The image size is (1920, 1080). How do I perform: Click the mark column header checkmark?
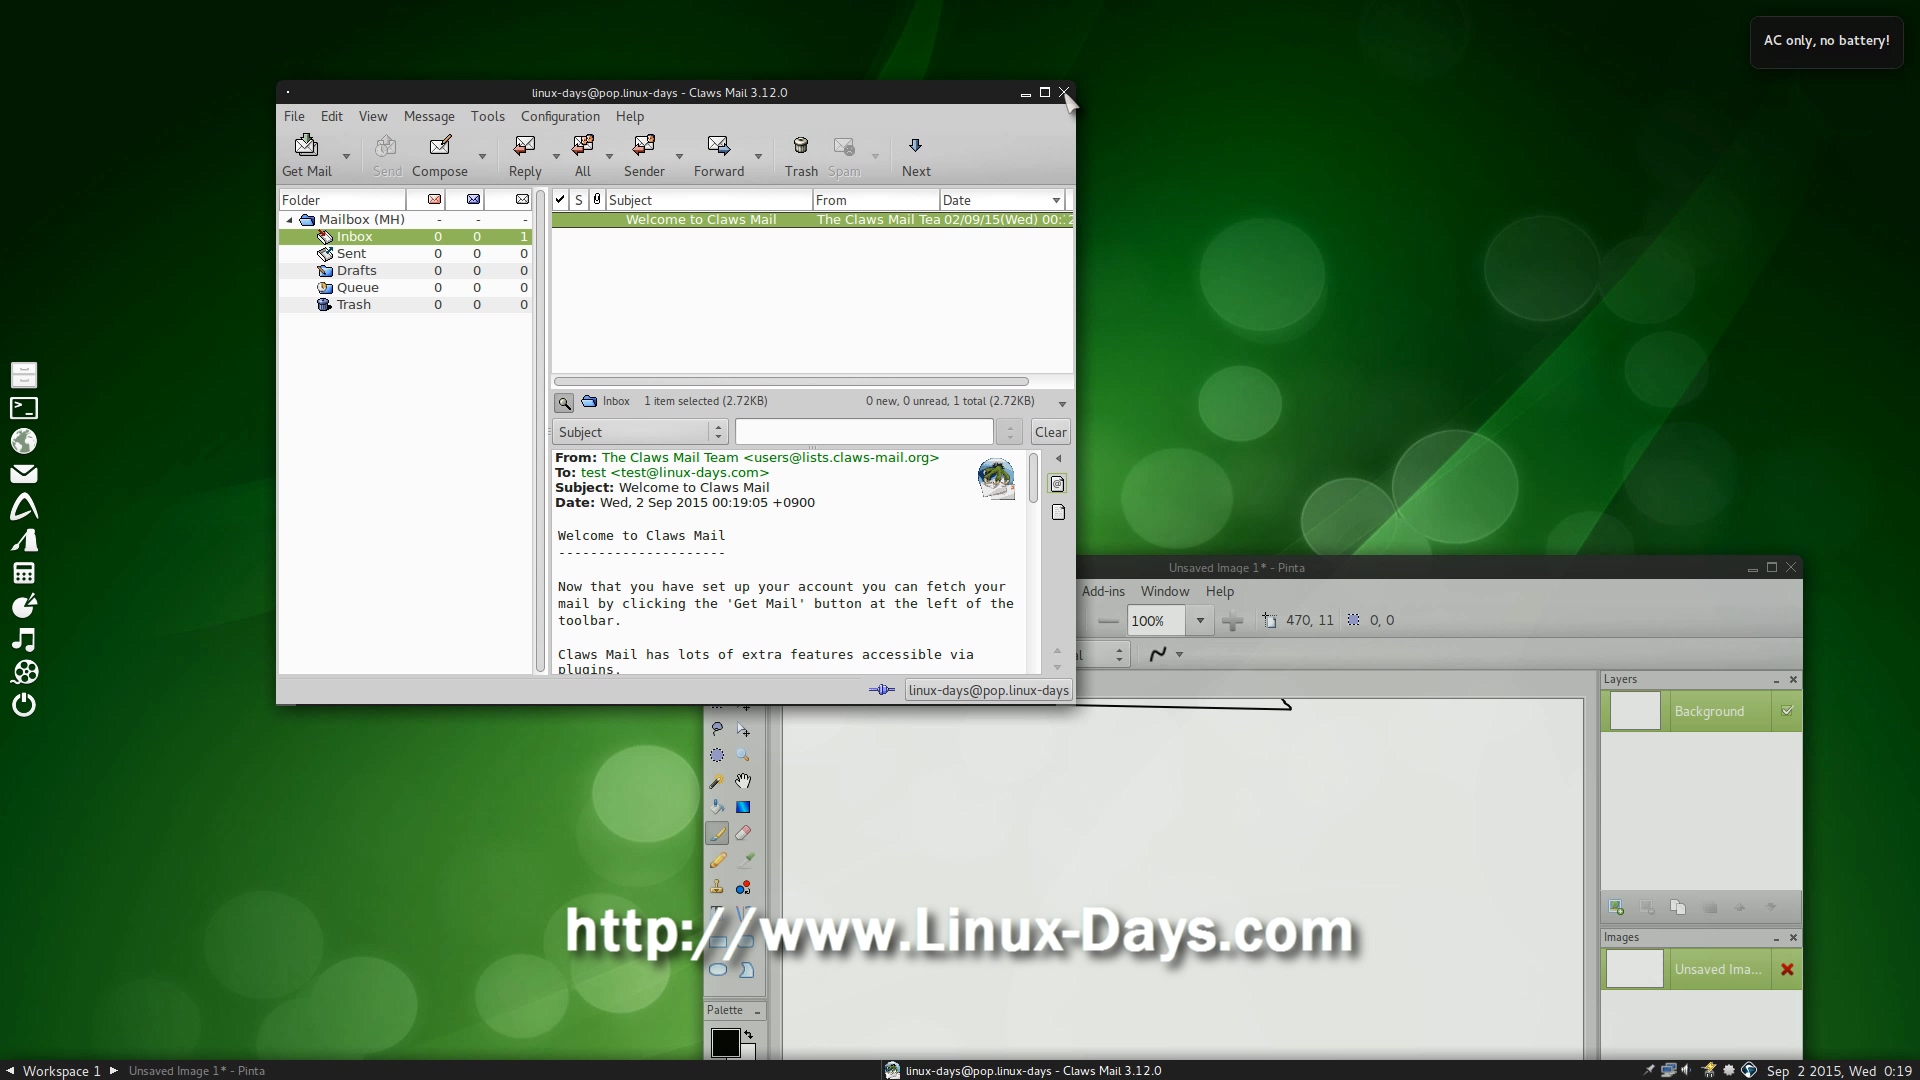tap(560, 200)
